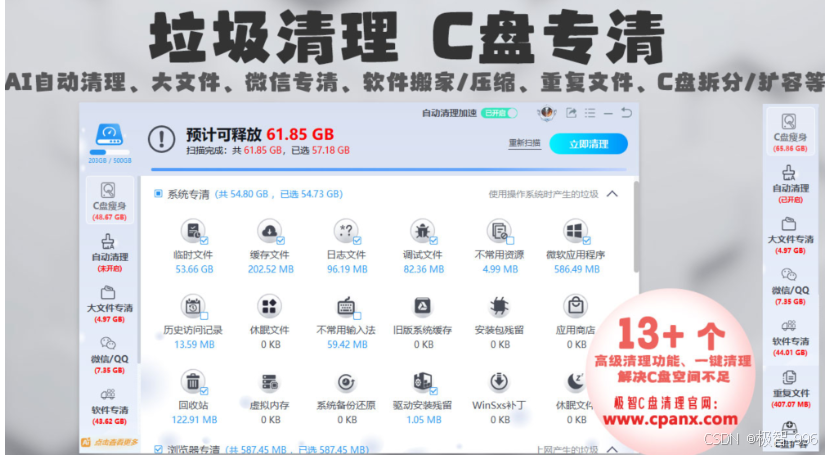Open 自动清理 in right panel
835x455 pixels.
pos(790,184)
